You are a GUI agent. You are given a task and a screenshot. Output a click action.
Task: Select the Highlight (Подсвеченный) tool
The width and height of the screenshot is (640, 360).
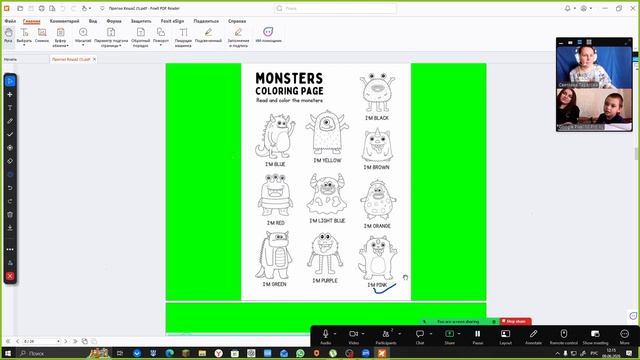click(x=208, y=36)
